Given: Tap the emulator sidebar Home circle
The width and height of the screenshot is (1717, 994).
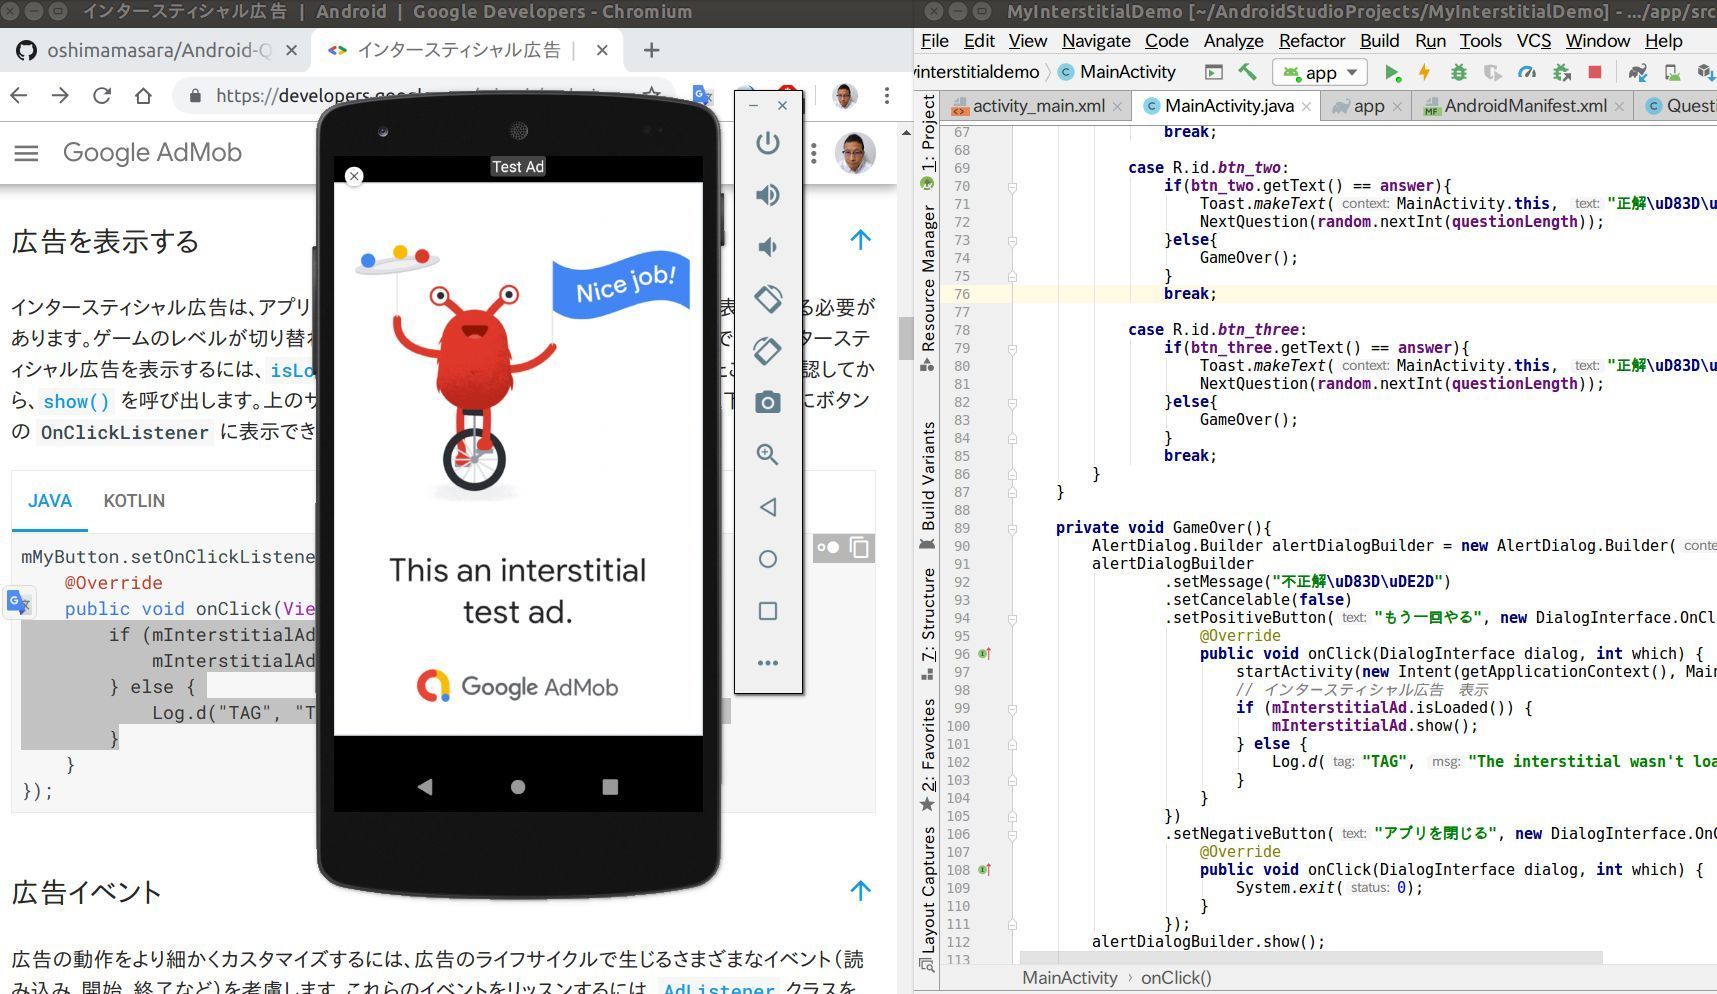Looking at the screenshot, I should pyautogui.click(x=767, y=559).
